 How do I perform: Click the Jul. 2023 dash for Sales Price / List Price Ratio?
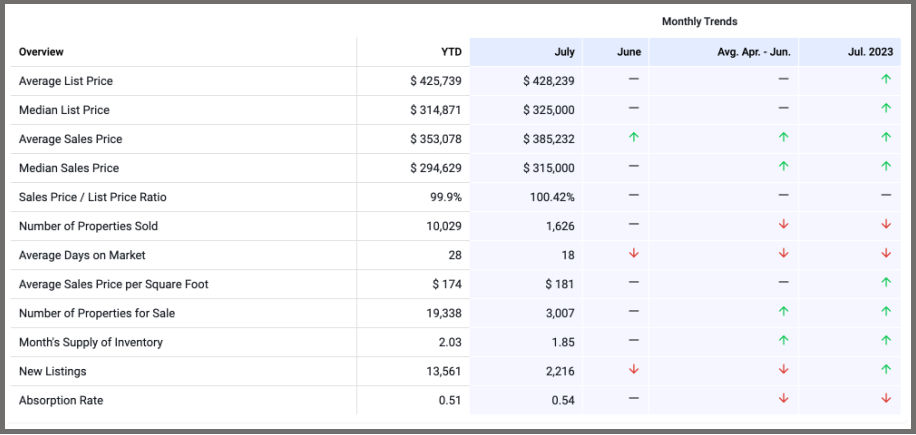click(886, 196)
